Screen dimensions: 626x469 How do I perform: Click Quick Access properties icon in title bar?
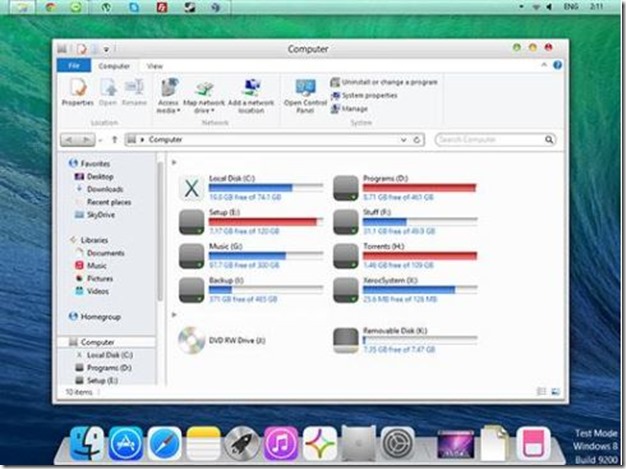[82, 49]
